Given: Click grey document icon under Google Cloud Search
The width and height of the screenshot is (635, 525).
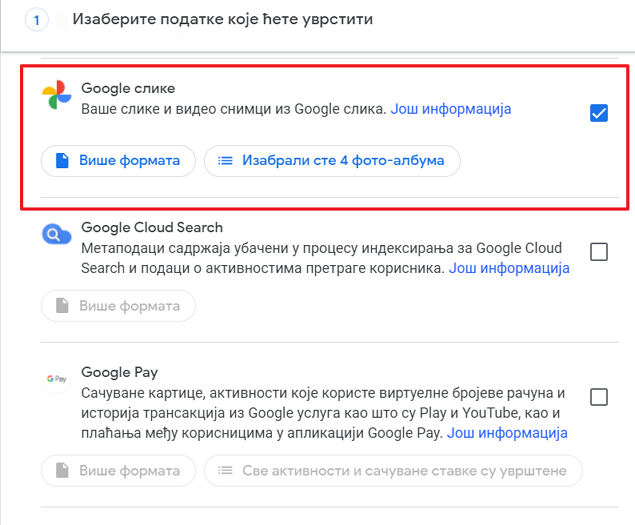Looking at the screenshot, I should (x=62, y=305).
